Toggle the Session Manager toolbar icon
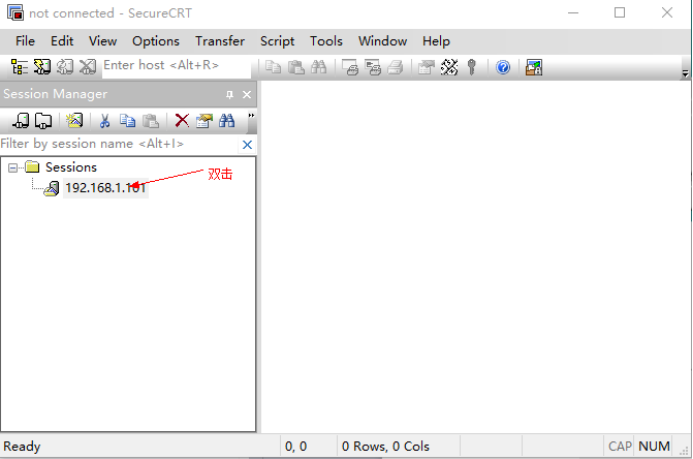This screenshot has width=693, height=459. click(x=19, y=67)
